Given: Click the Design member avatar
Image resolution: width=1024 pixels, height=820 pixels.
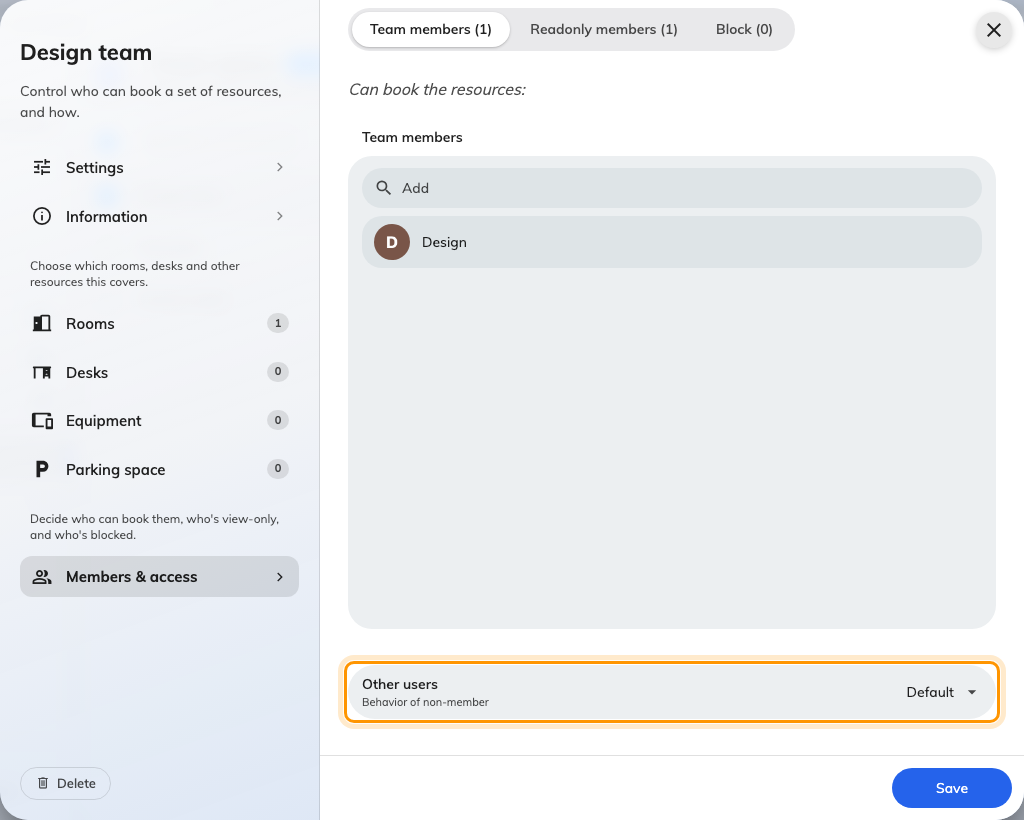Looking at the screenshot, I should click(x=392, y=242).
